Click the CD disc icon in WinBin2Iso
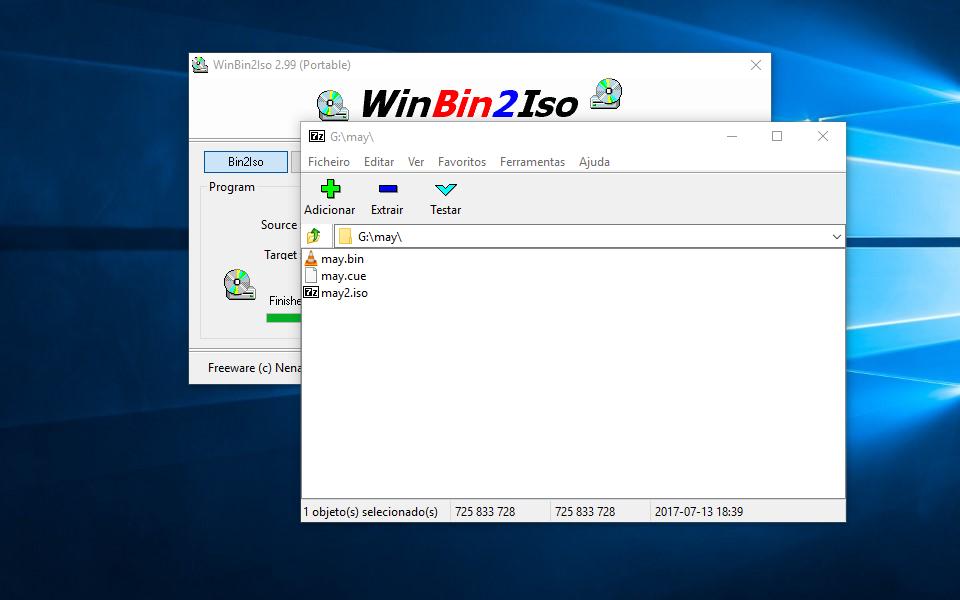 point(237,283)
